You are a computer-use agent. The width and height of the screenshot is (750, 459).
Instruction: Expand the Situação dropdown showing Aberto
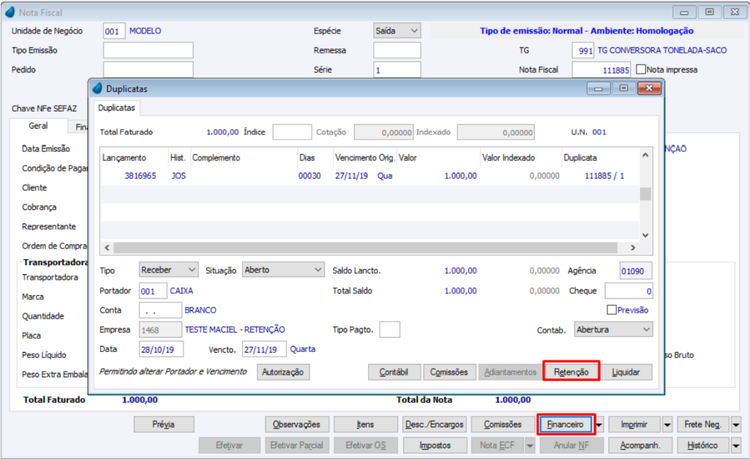coord(283,270)
